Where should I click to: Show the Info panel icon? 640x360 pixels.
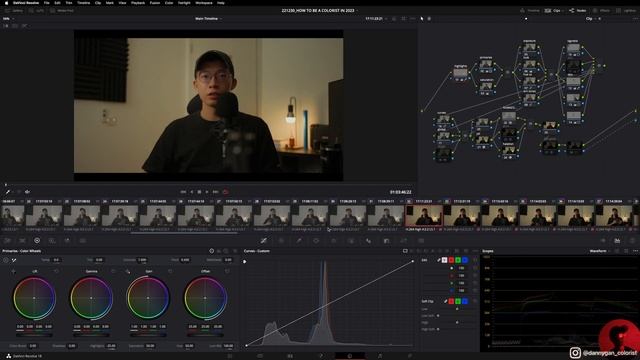point(632,241)
